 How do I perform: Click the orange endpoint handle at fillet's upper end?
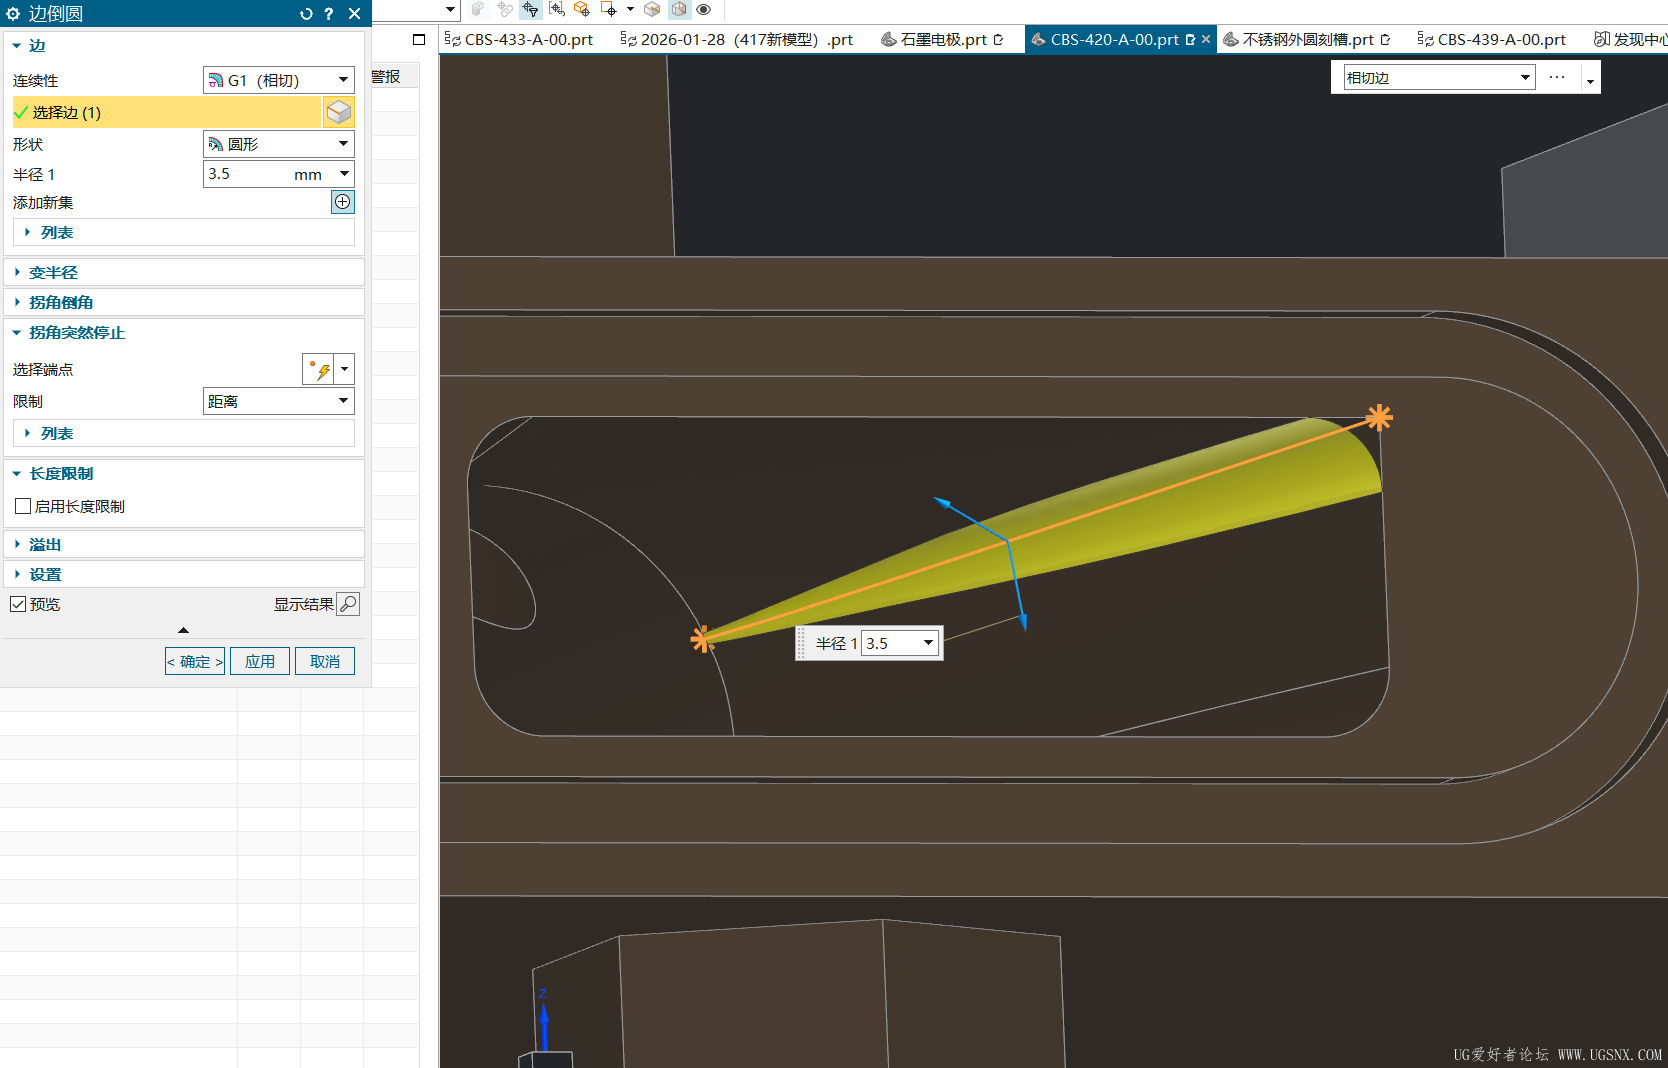(x=1379, y=417)
